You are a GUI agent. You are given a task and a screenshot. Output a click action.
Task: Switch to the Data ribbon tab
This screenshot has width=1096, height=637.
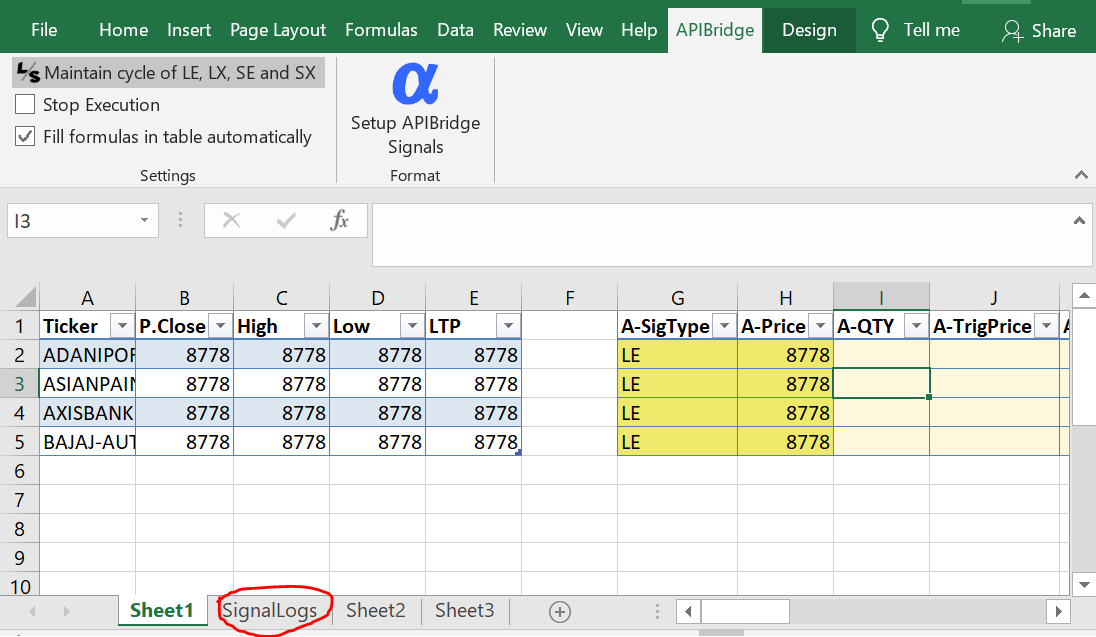point(456,30)
